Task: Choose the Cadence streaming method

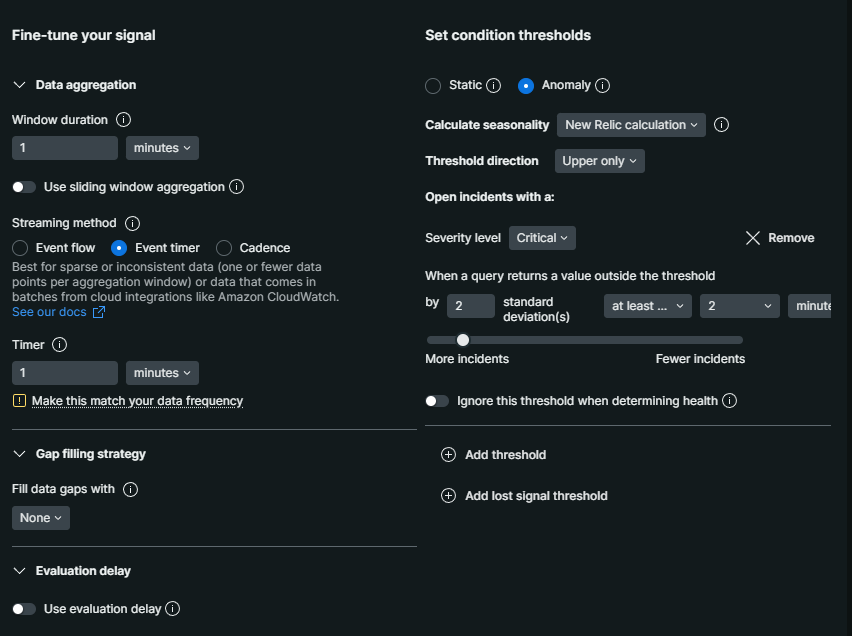Action: point(224,248)
